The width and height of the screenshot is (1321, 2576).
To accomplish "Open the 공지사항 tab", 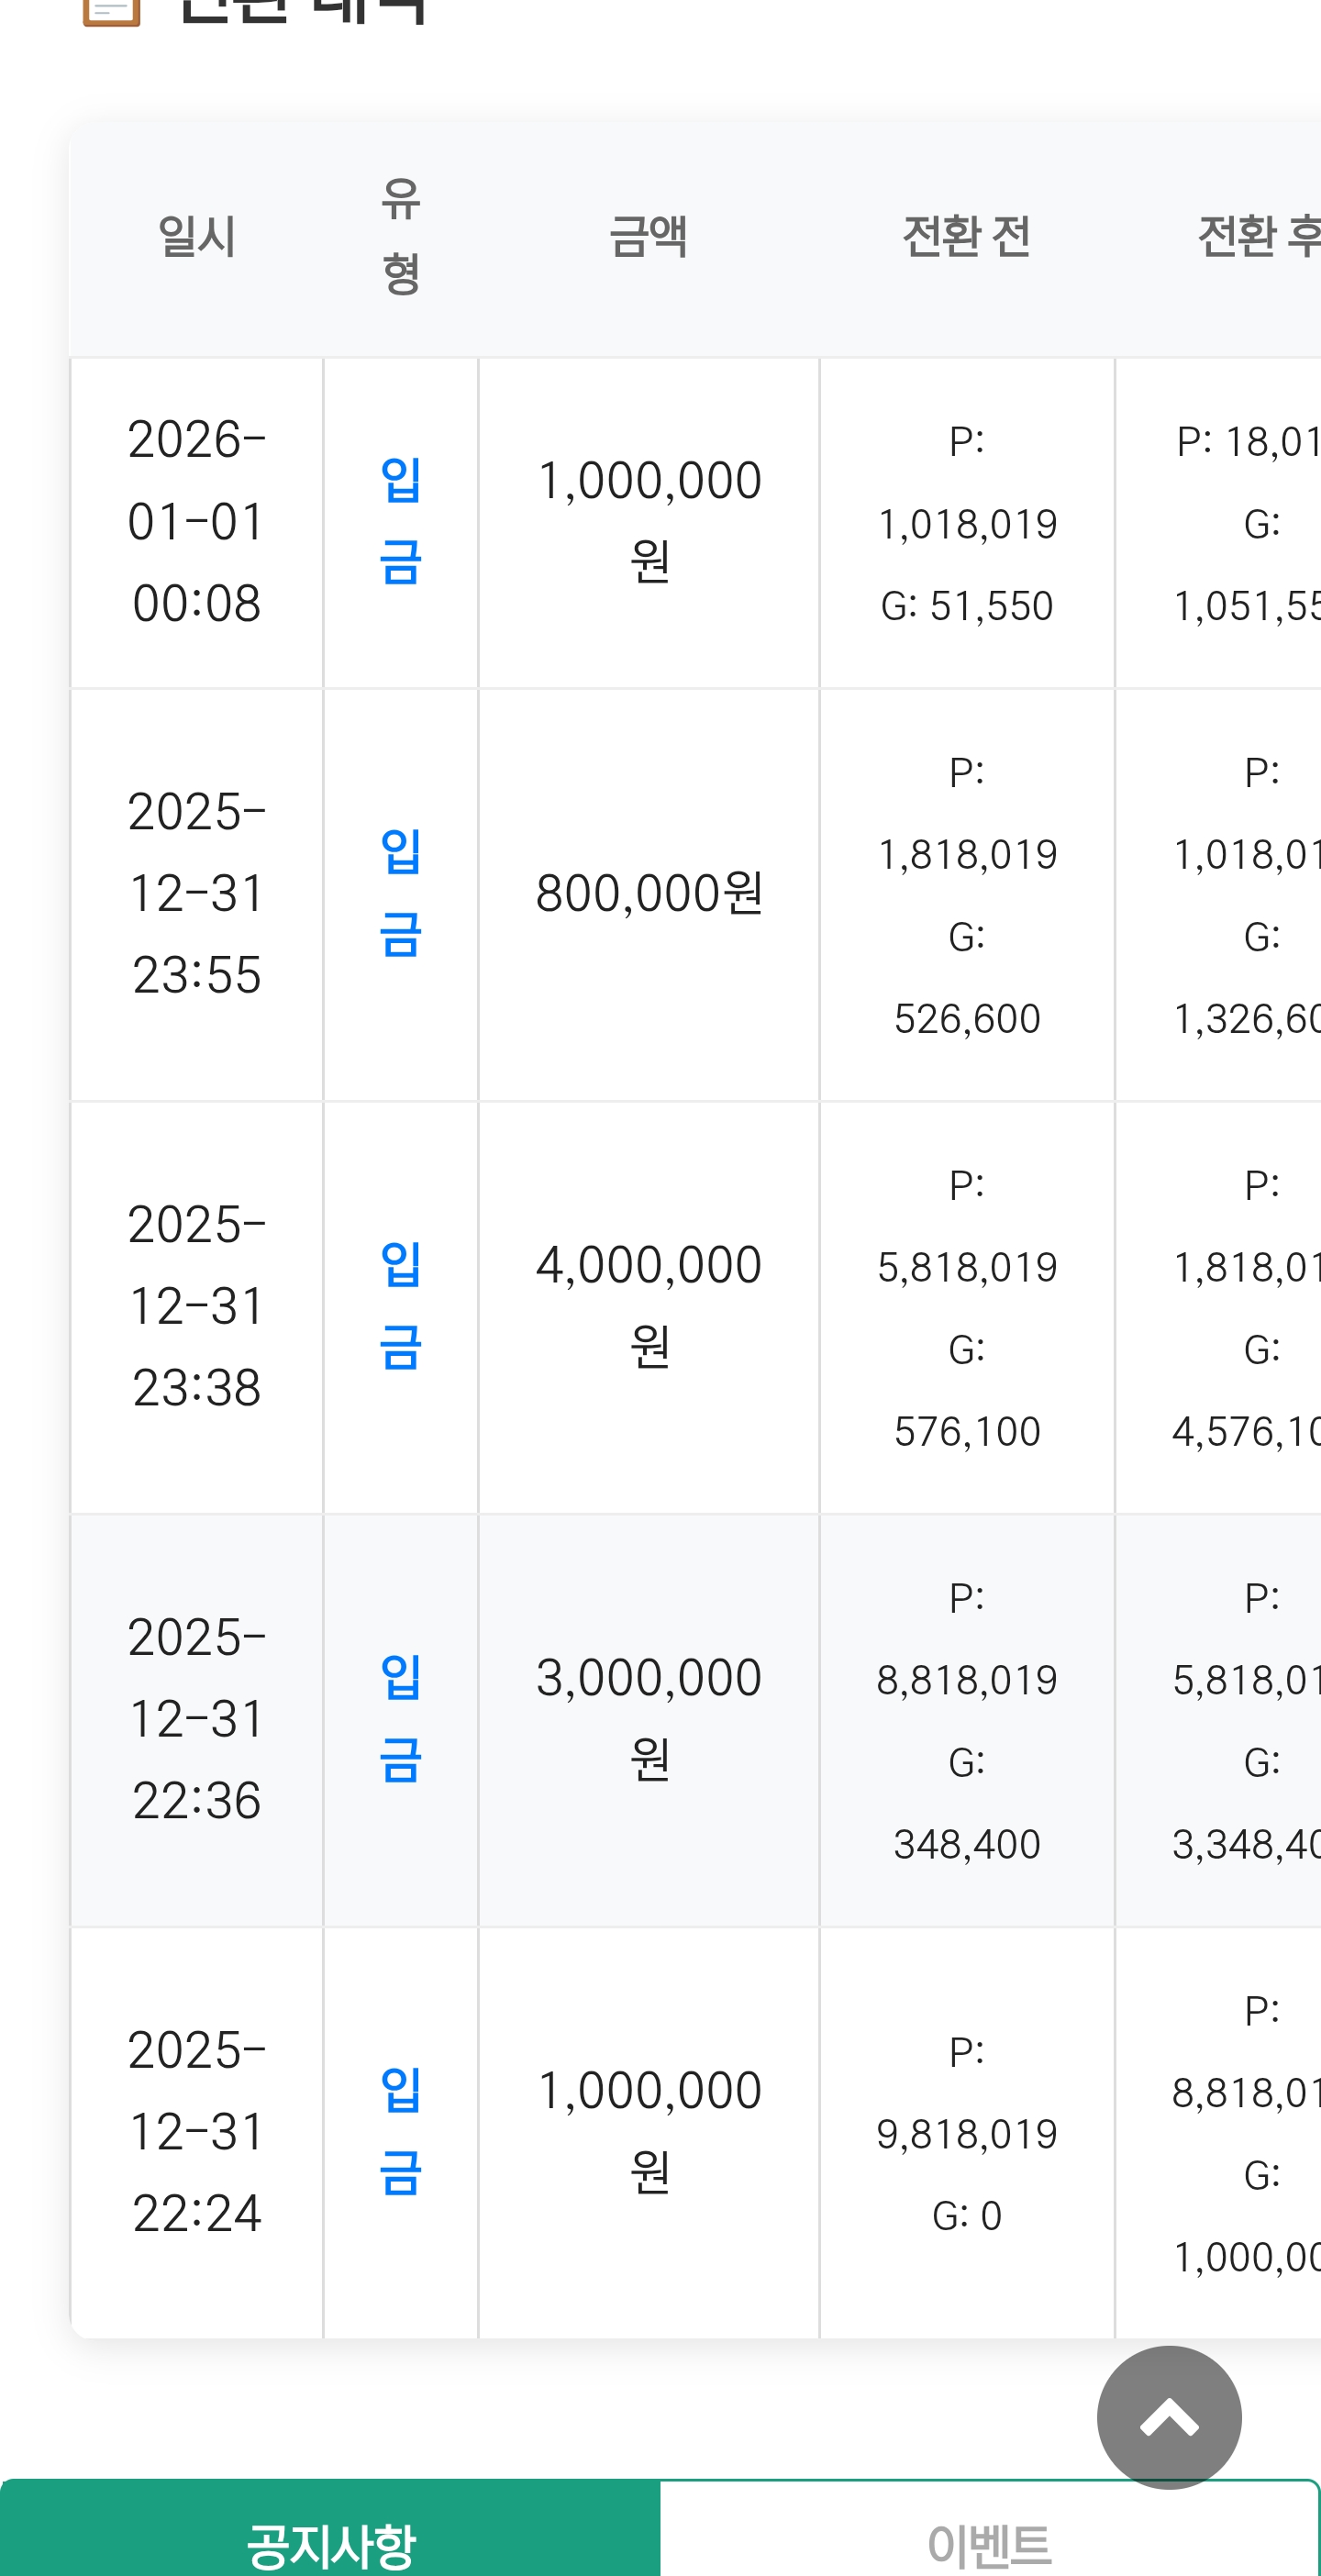I will pyautogui.click(x=330, y=2540).
